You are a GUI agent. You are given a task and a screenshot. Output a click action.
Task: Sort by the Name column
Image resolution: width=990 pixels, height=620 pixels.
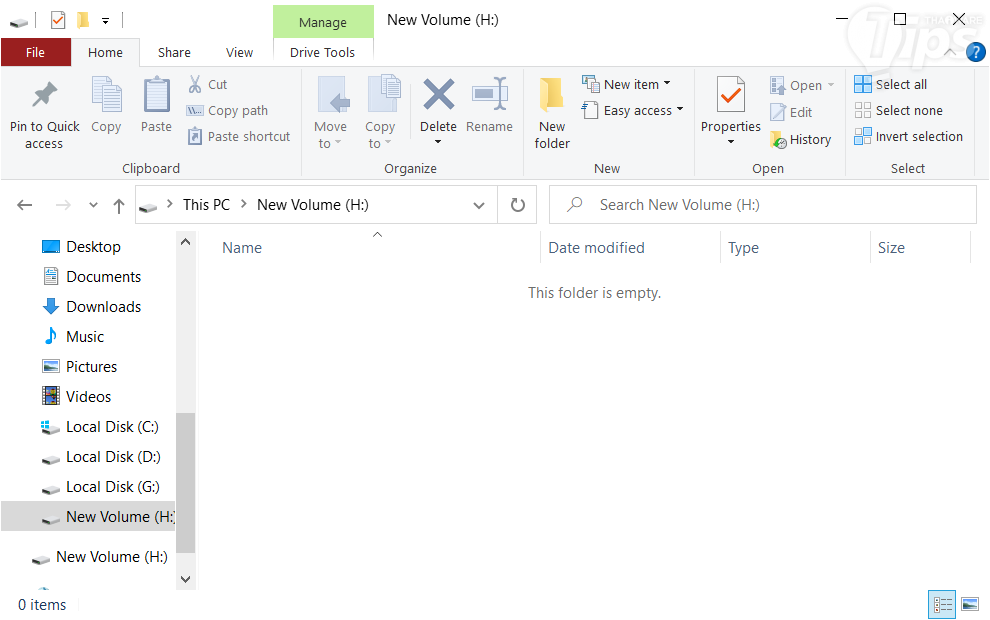pos(242,247)
